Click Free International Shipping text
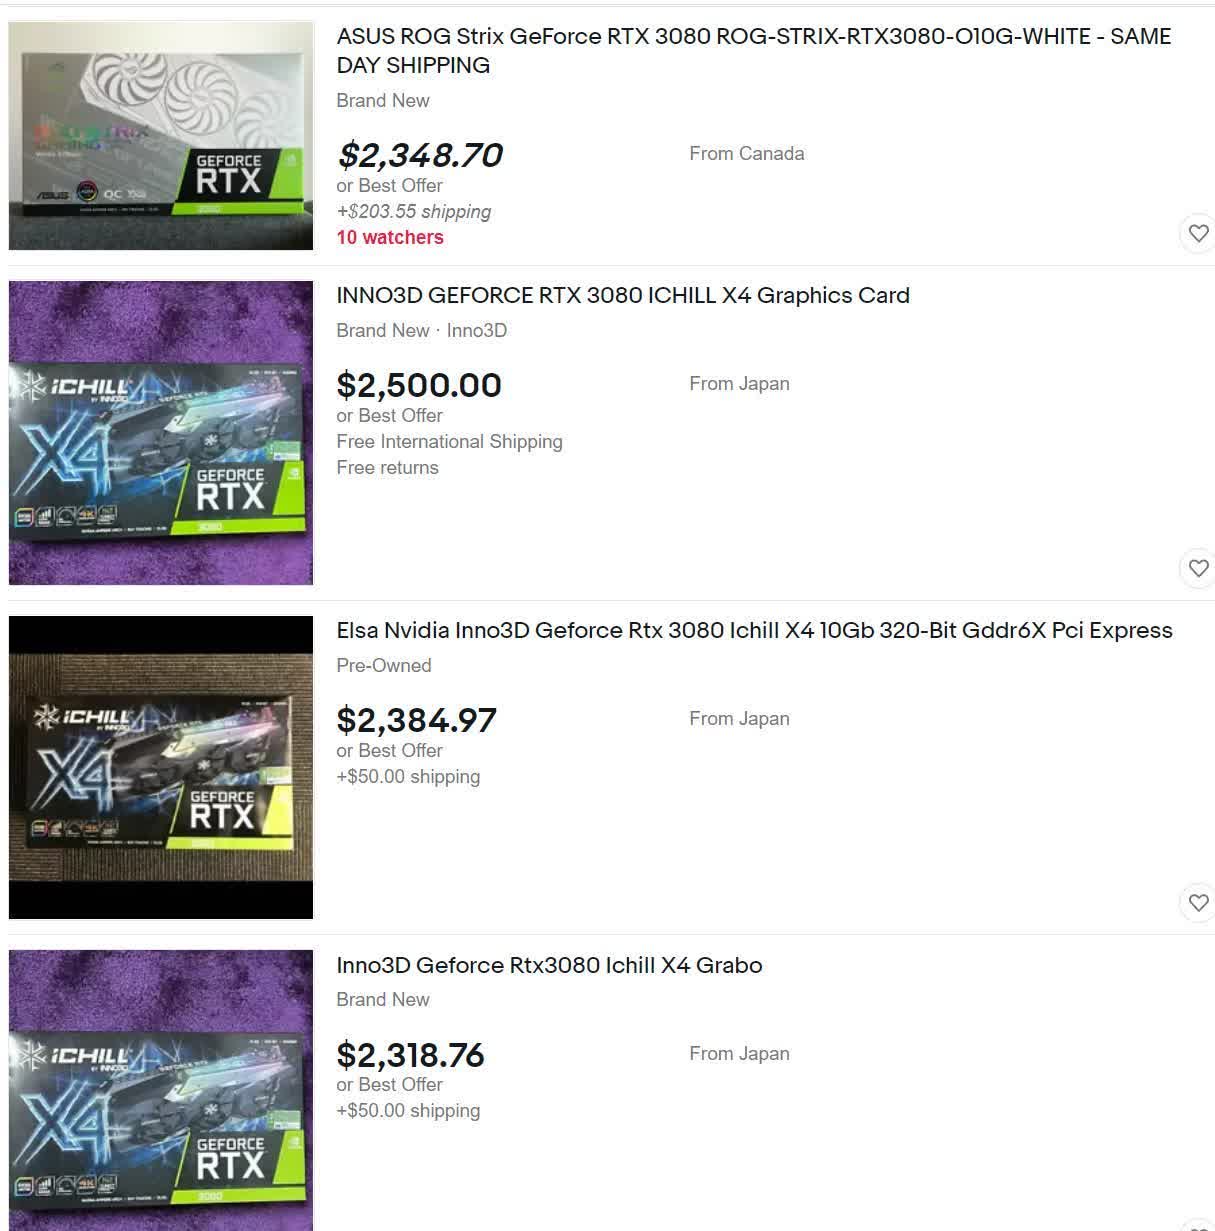Screen dimensions: 1215x1231 [449, 441]
